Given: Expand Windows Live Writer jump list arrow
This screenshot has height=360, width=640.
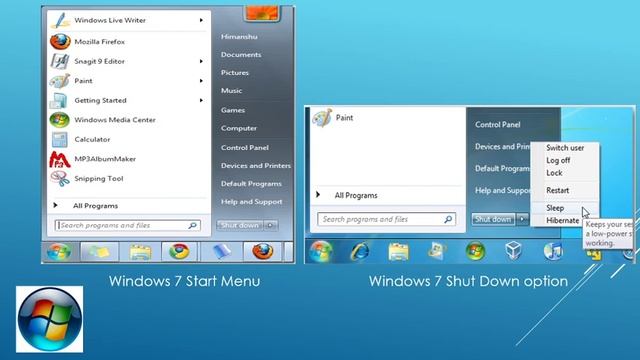Looking at the screenshot, I should 201,20.
